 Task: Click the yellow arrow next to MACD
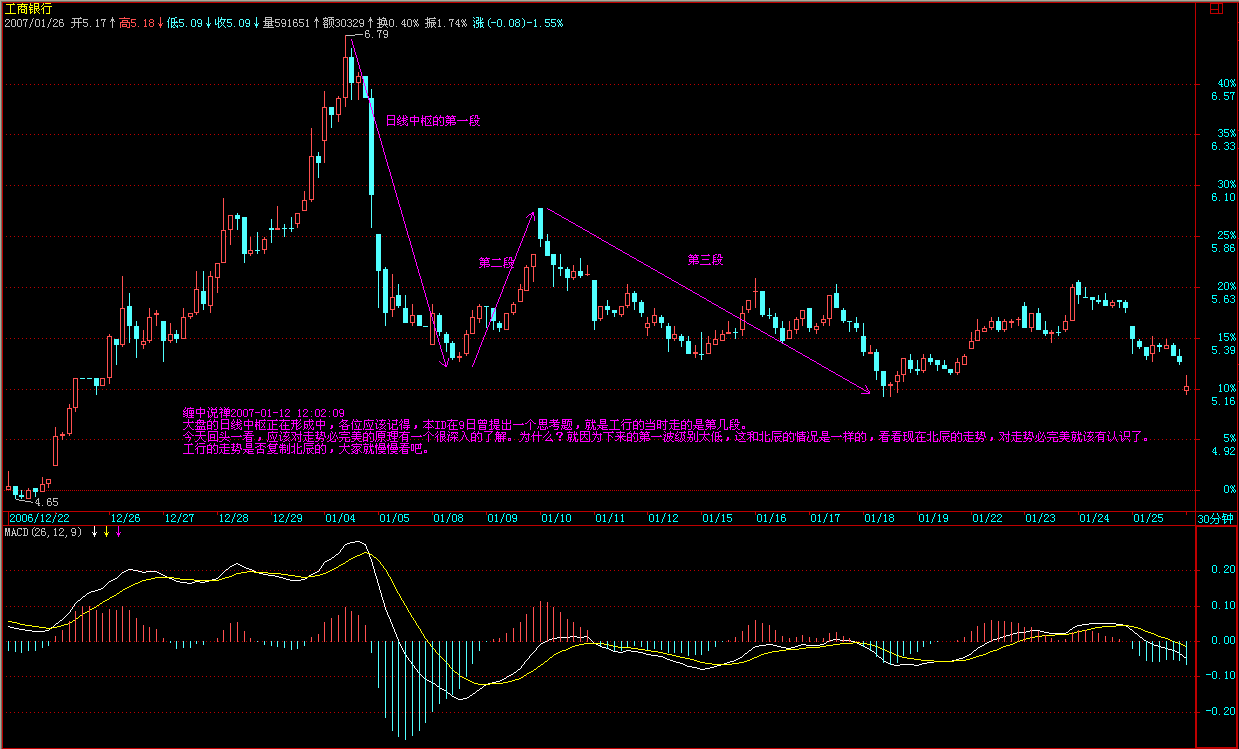tap(107, 532)
